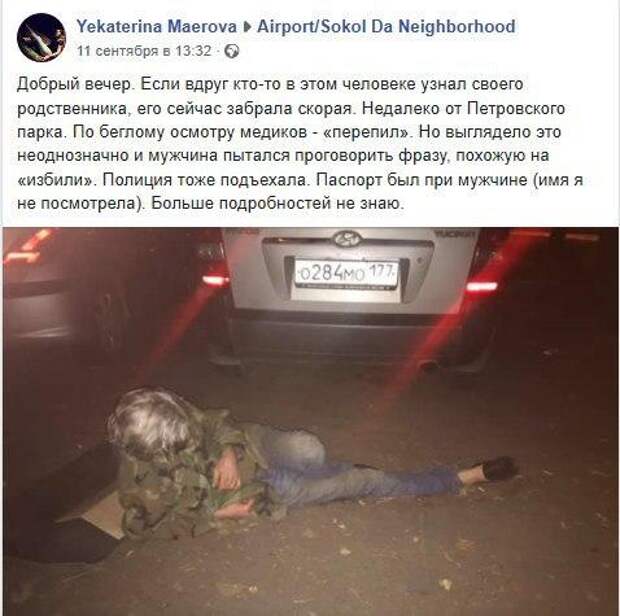Open Yekaterina Maerova's profile picture avatar
The width and height of the screenshot is (620, 616).
pyautogui.click(x=41, y=38)
